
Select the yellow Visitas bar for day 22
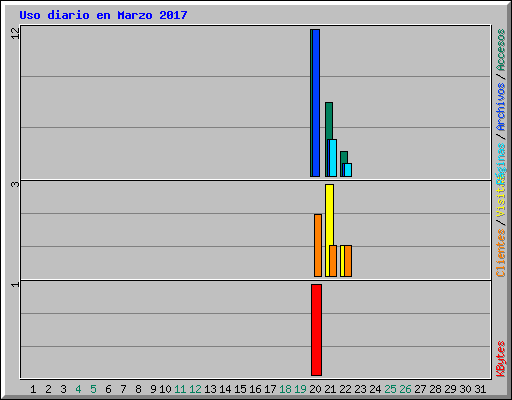click(342, 261)
